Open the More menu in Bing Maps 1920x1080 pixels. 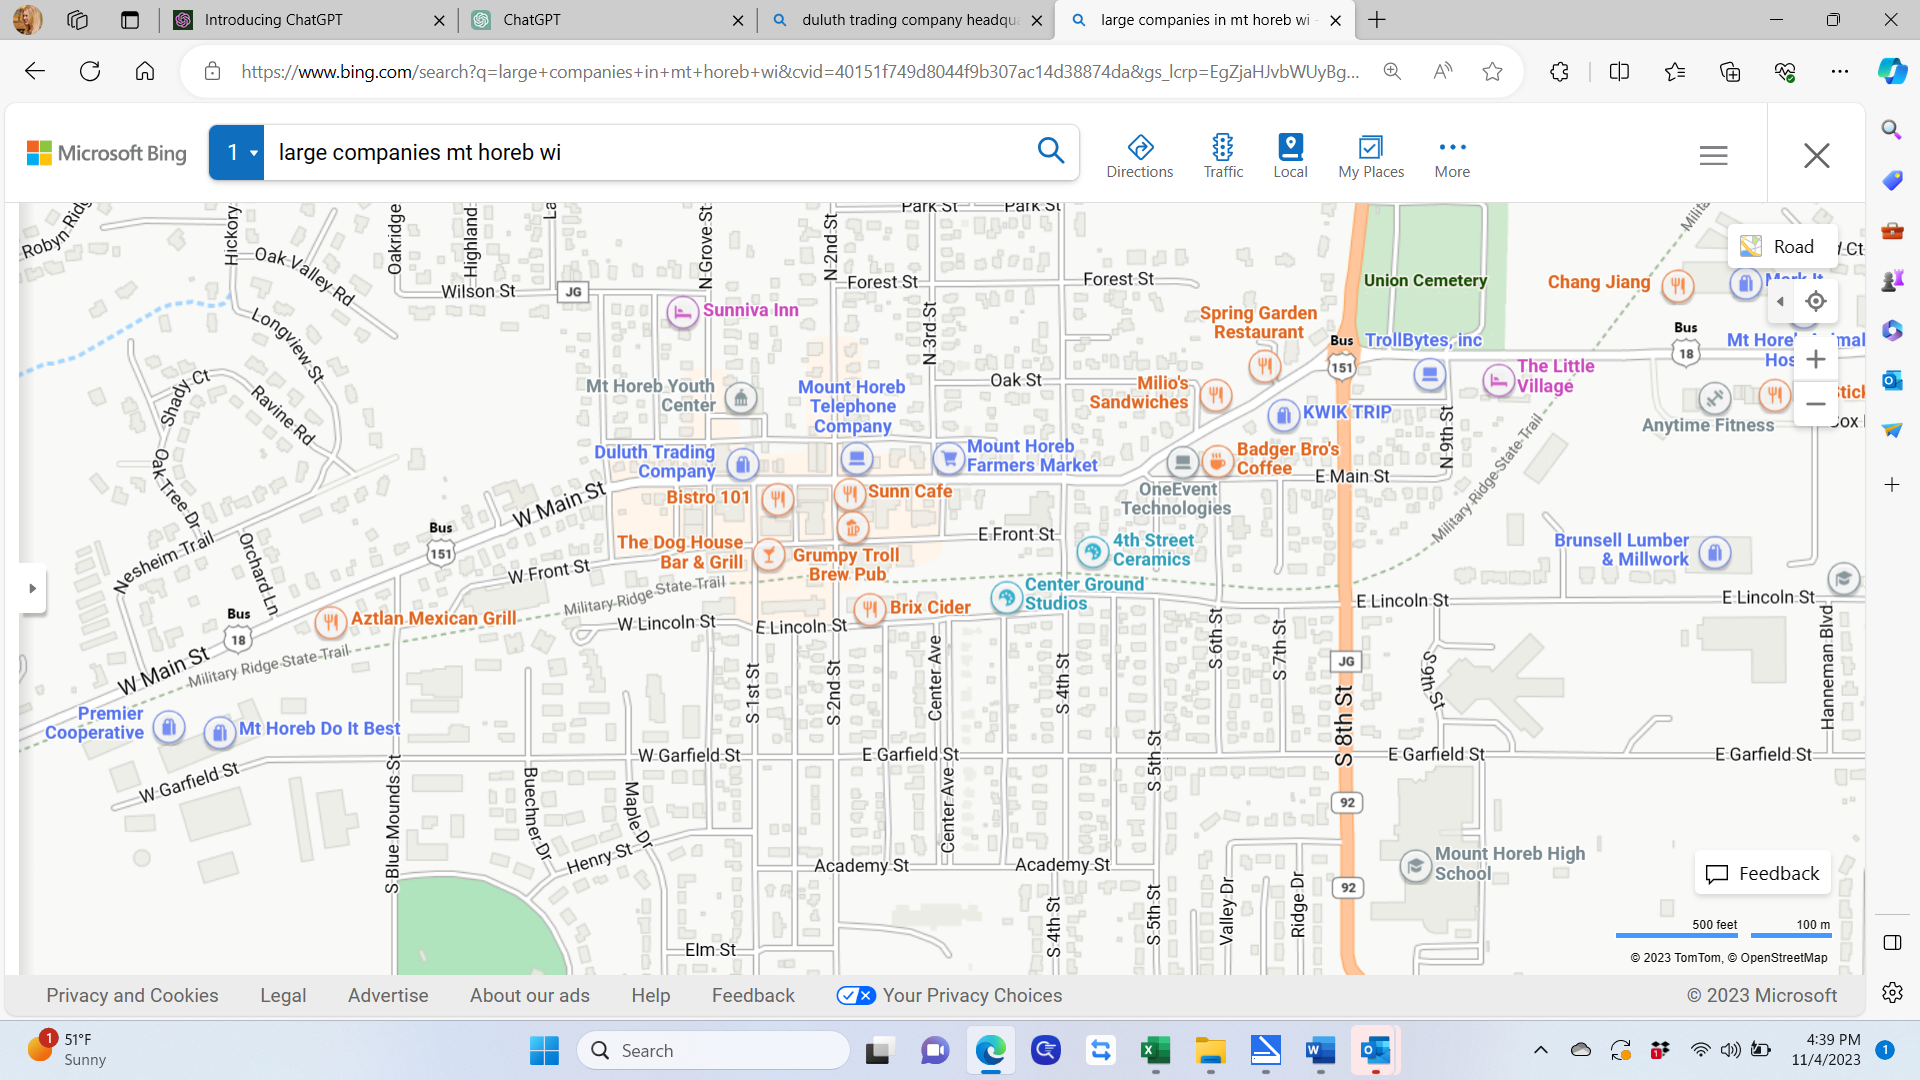[1452, 156]
